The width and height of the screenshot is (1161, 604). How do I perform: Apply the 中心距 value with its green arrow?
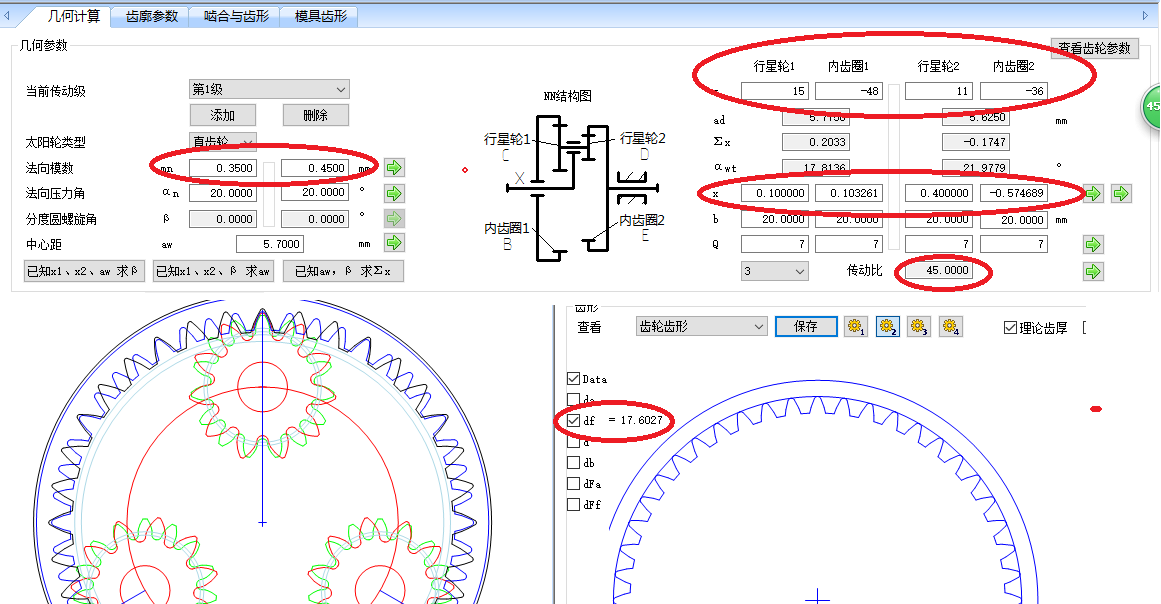tap(395, 243)
